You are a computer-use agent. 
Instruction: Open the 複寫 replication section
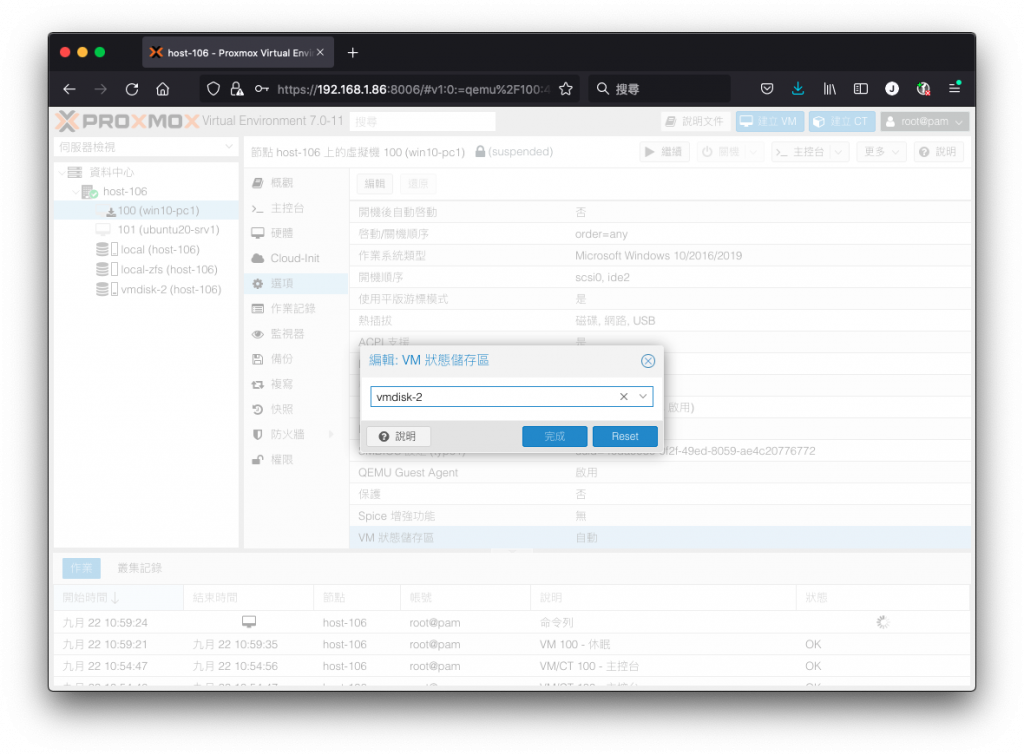[295, 384]
